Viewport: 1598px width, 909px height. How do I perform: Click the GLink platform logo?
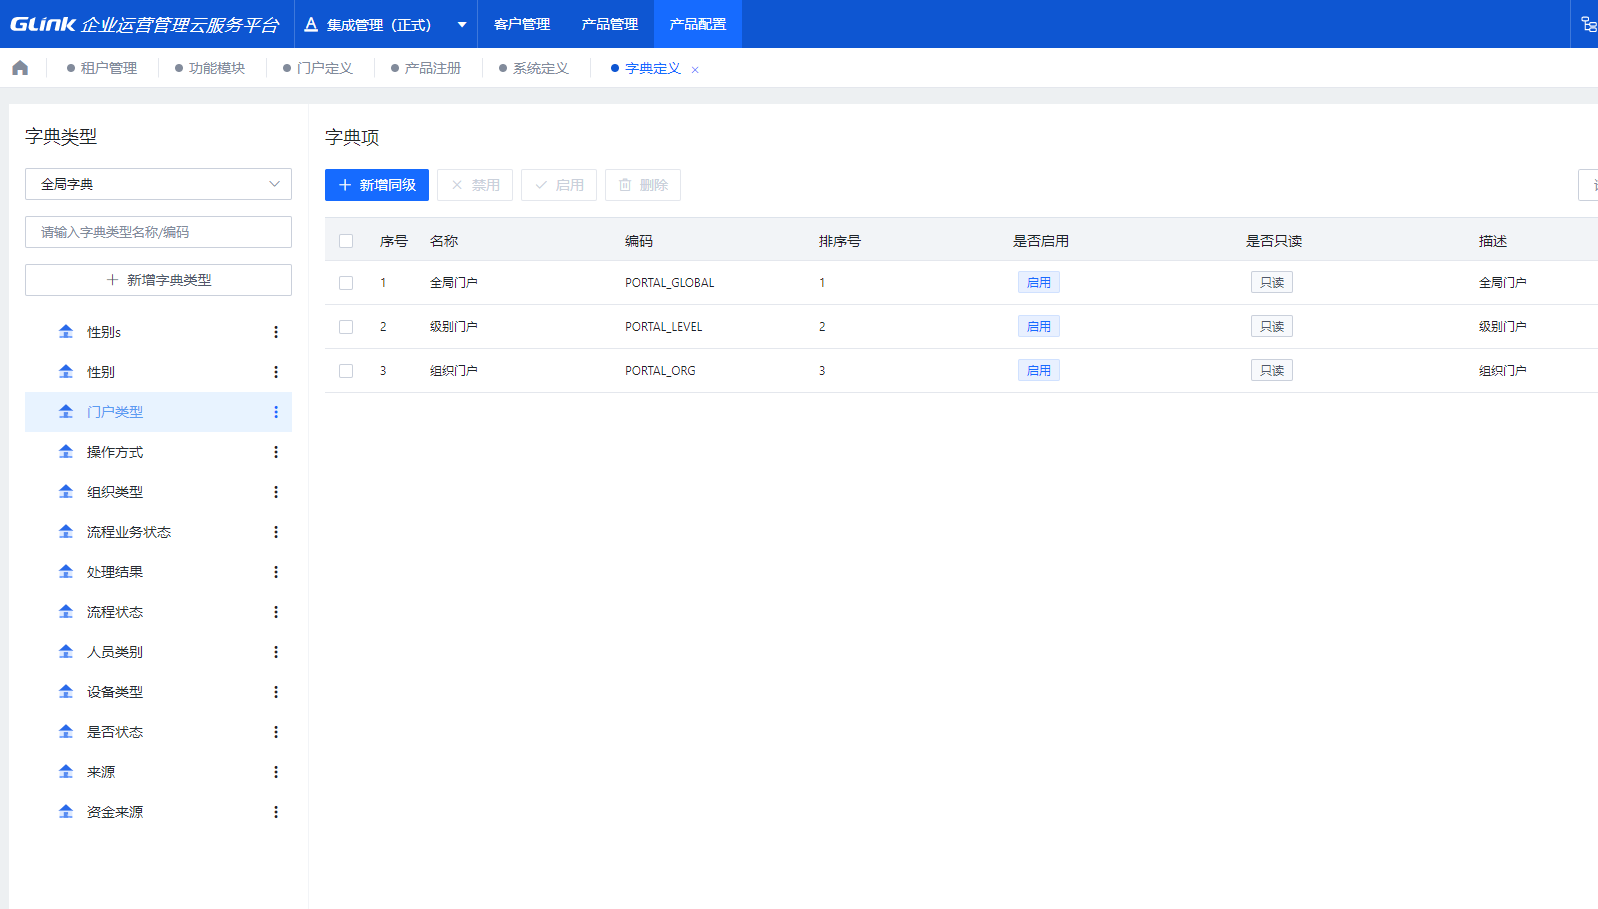click(x=144, y=24)
